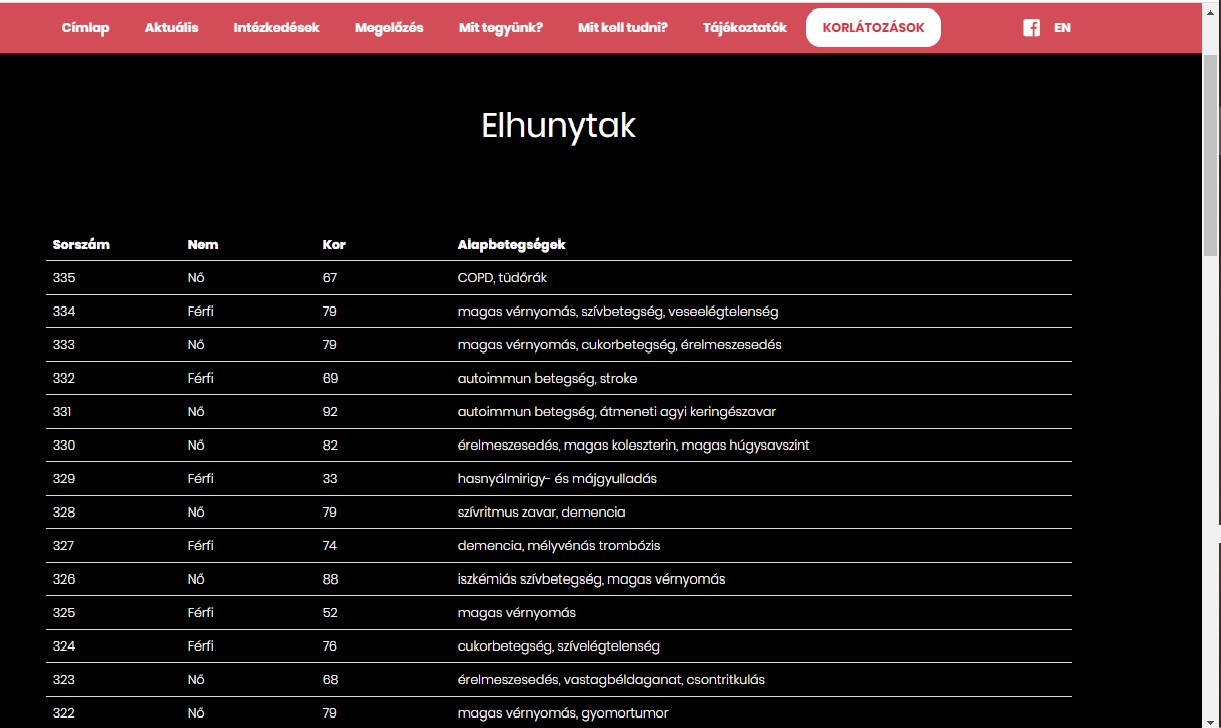The width and height of the screenshot is (1221, 728).
Task: Click 'Férfi' in row 332
Action: click(200, 378)
